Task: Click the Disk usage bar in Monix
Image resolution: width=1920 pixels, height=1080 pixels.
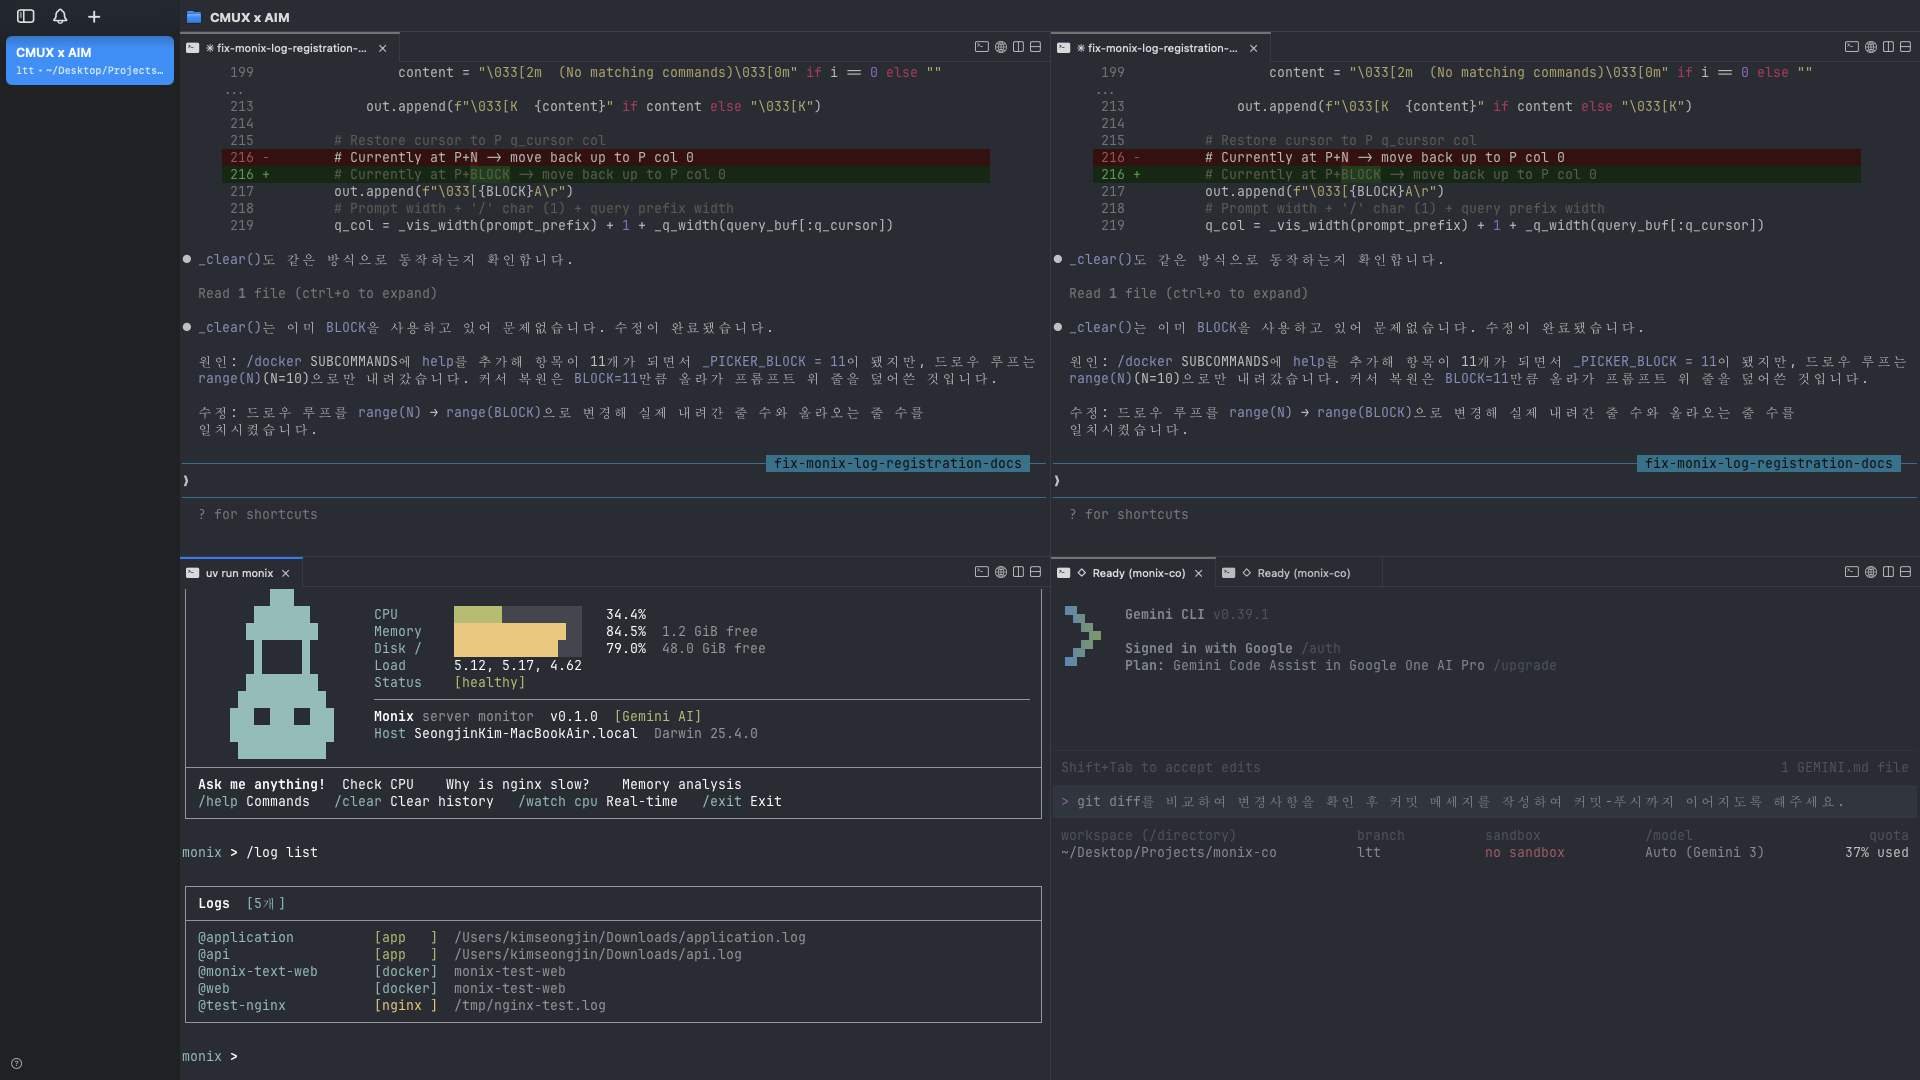Action: [518, 648]
